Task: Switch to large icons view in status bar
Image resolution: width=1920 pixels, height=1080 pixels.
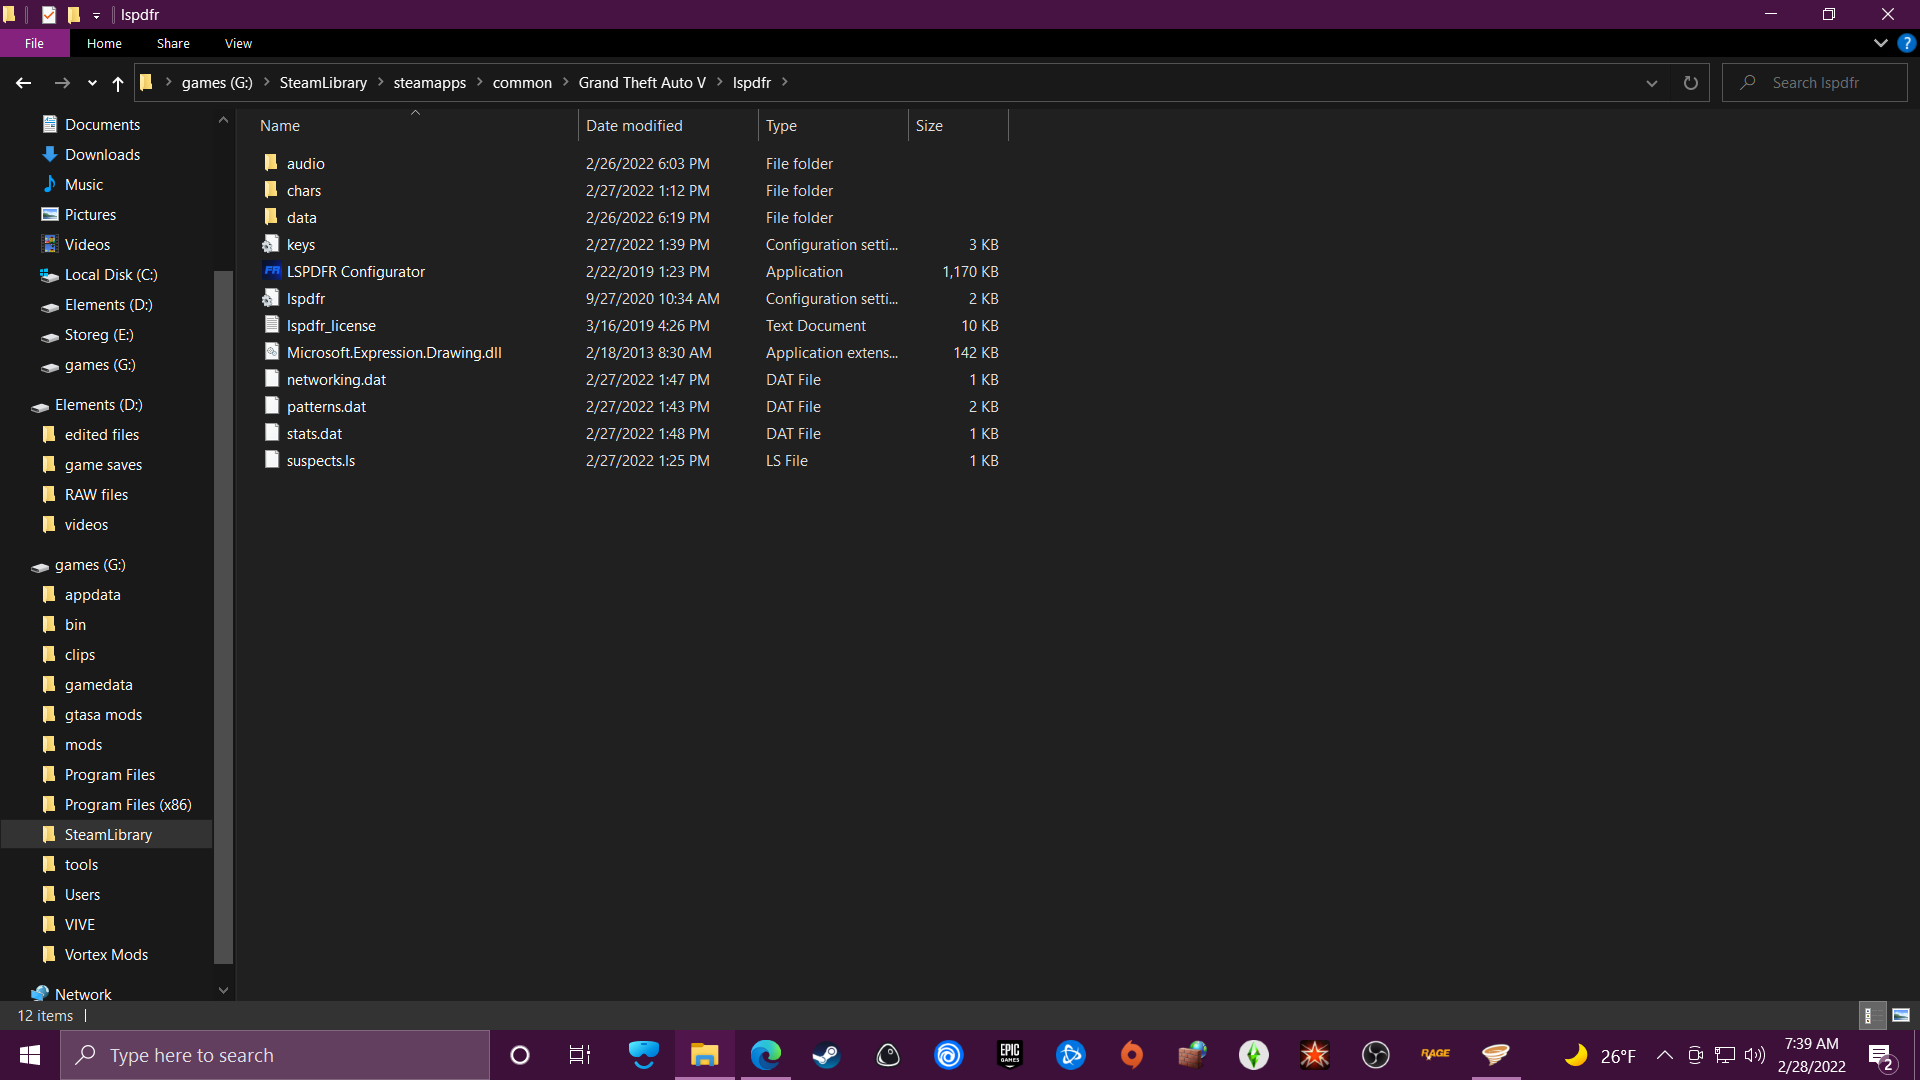Action: (x=1901, y=1015)
